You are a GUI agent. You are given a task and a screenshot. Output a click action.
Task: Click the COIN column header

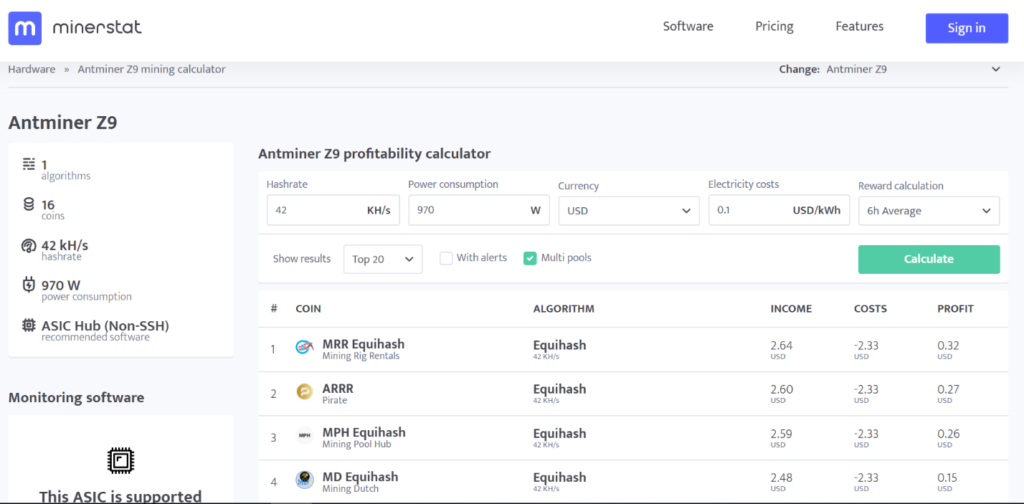point(308,309)
